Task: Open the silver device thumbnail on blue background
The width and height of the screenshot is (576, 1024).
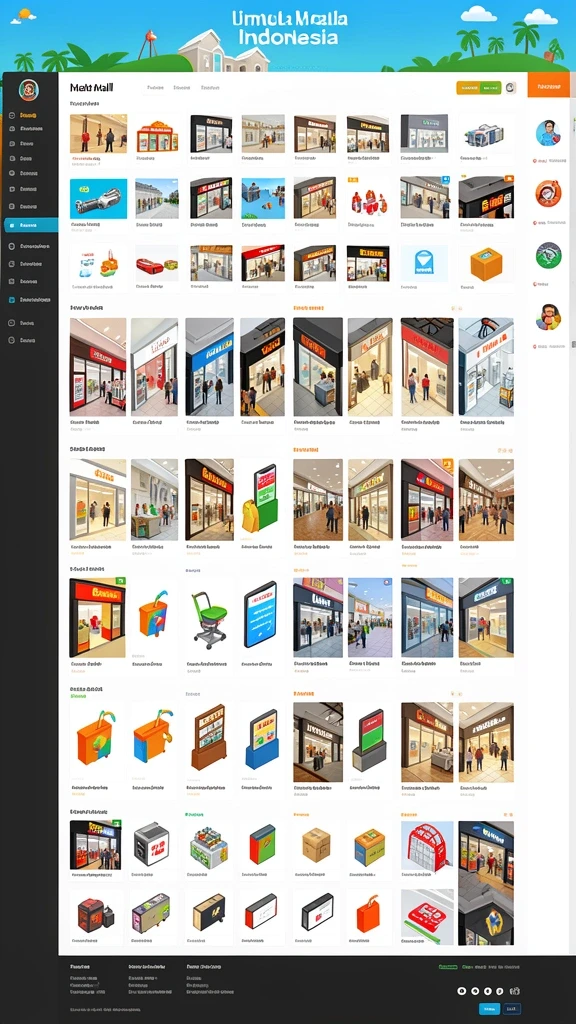Action: 98,198
